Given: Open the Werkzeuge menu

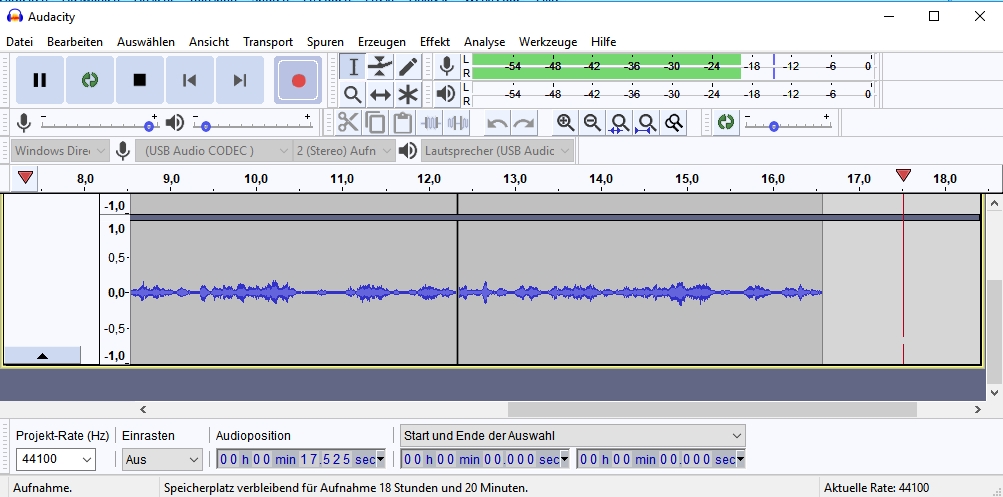Looking at the screenshot, I should (x=548, y=42).
